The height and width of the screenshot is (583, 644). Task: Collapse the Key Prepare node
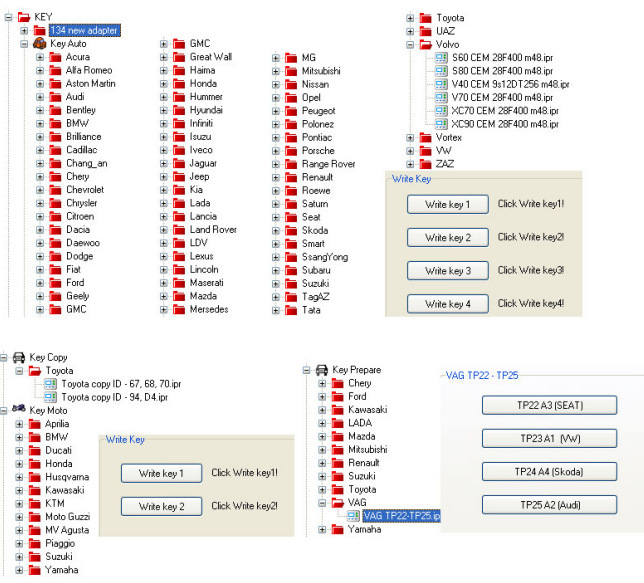coord(306,370)
